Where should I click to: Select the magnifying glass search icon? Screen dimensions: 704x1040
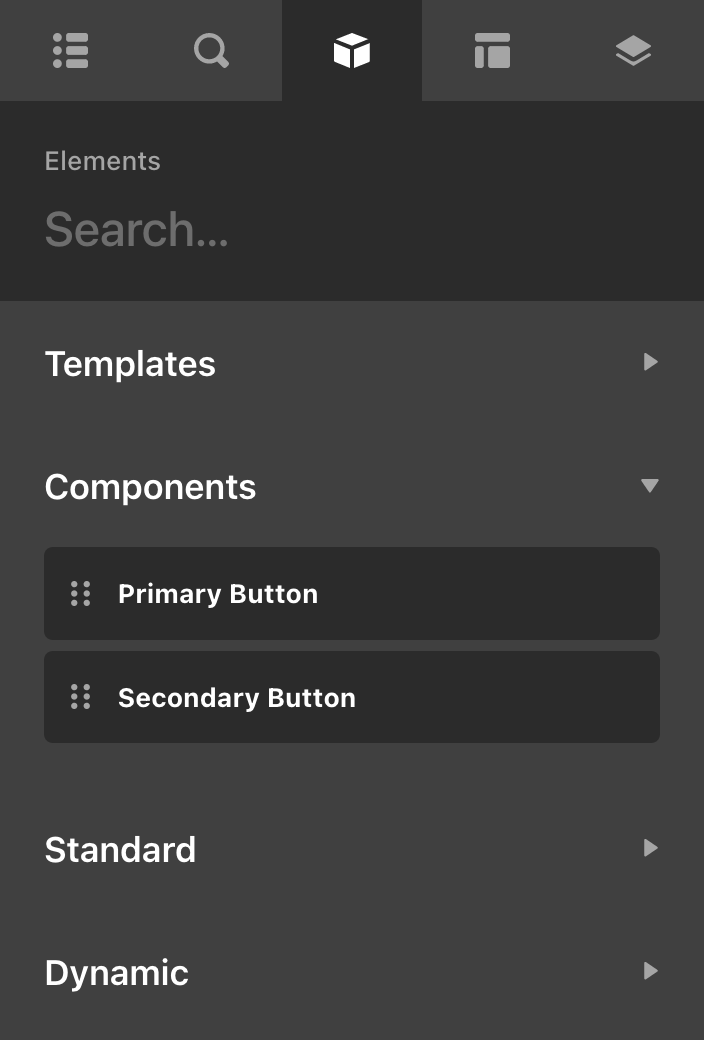click(211, 50)
